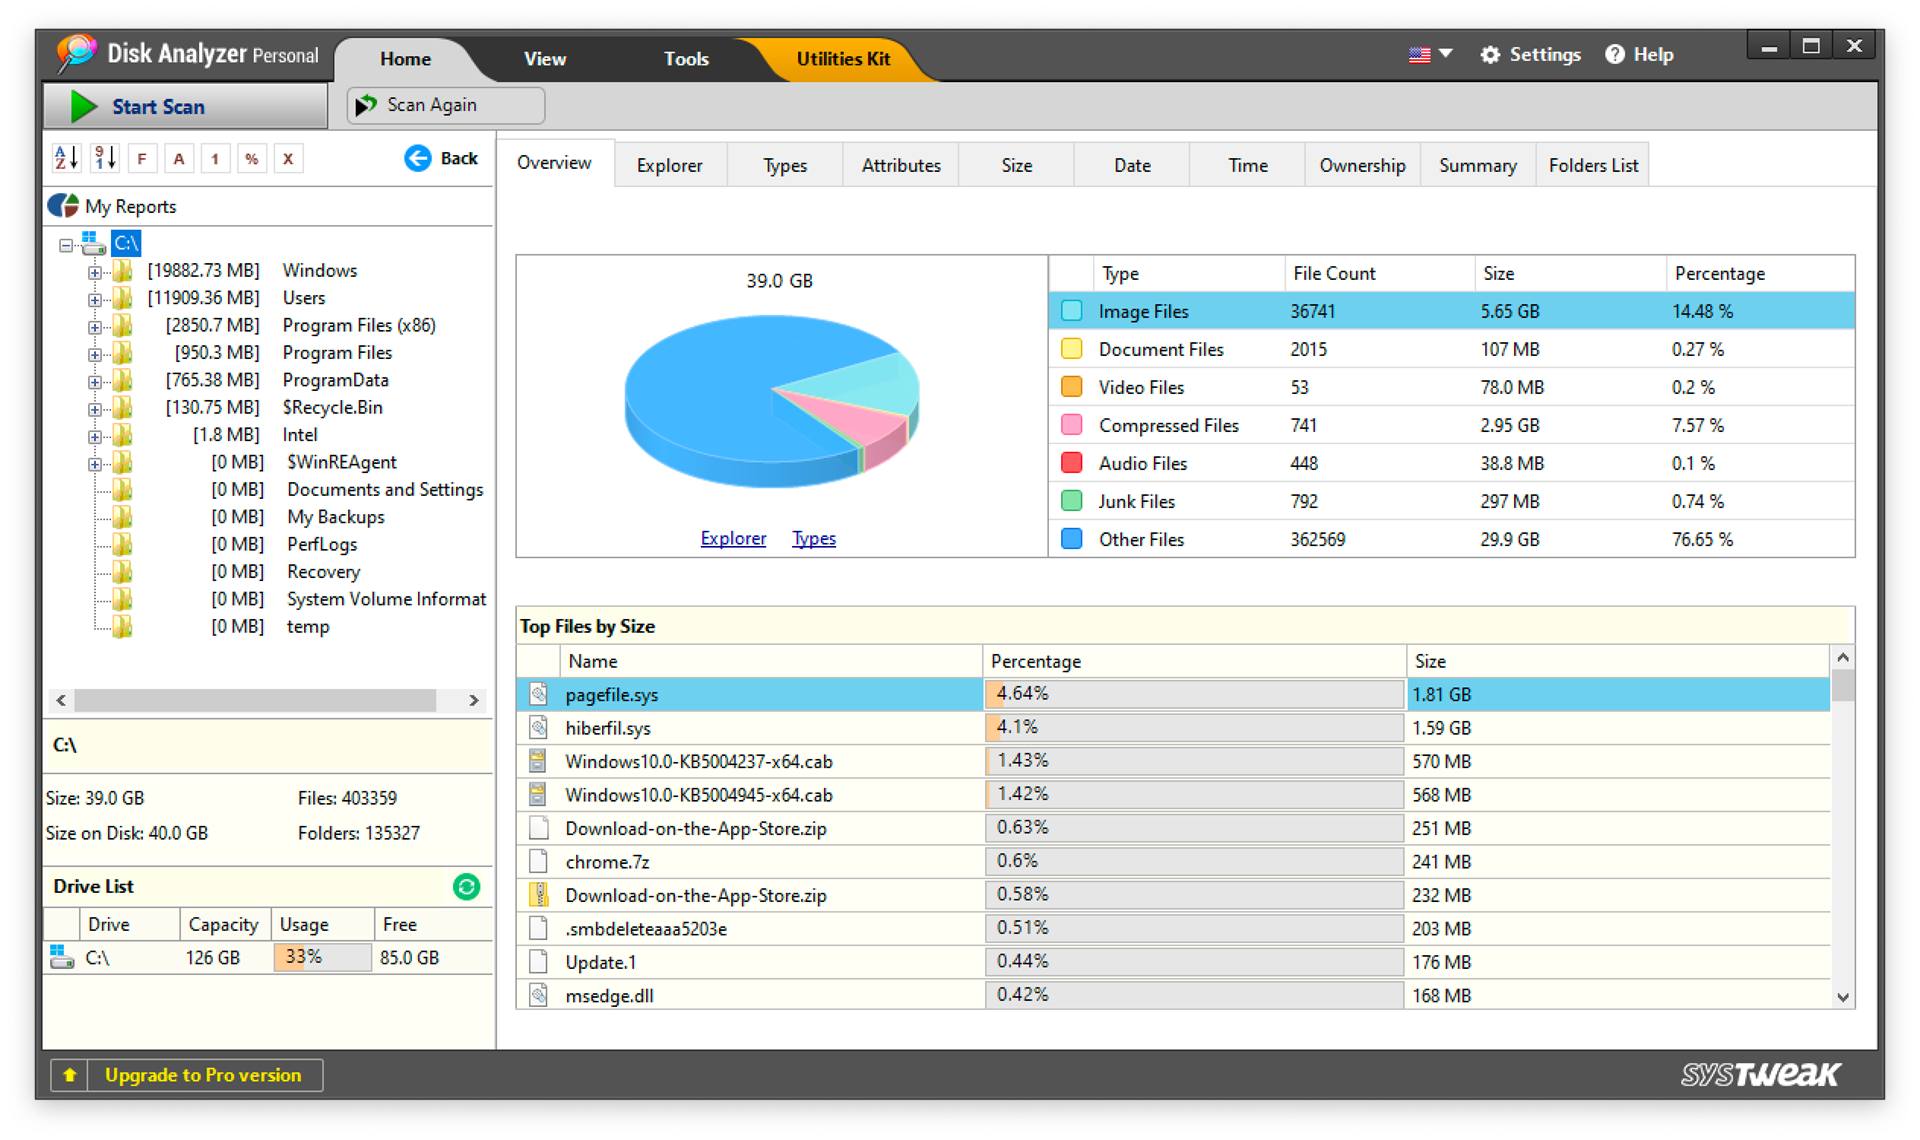
Task: Click the Start Scan button
Action: pos(185,106)
